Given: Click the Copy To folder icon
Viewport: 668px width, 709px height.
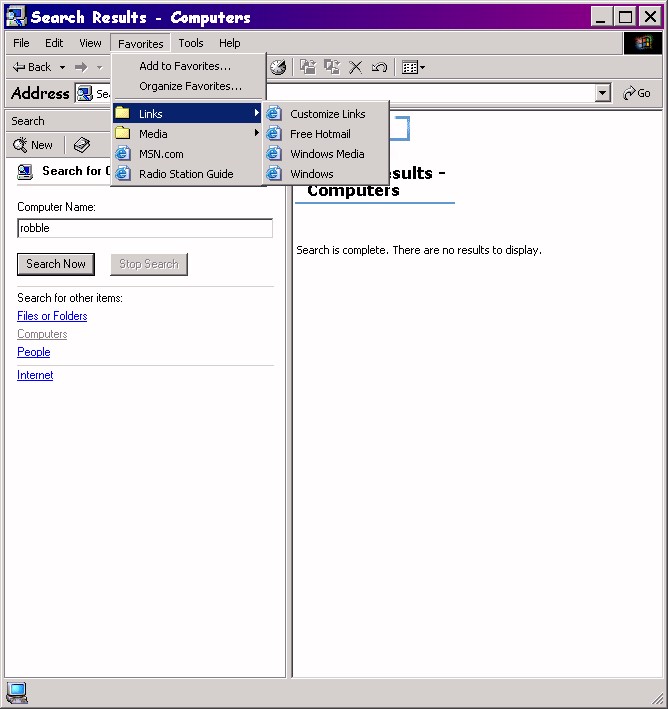Looking at the screenshot, I should click(x=332, y=67).
